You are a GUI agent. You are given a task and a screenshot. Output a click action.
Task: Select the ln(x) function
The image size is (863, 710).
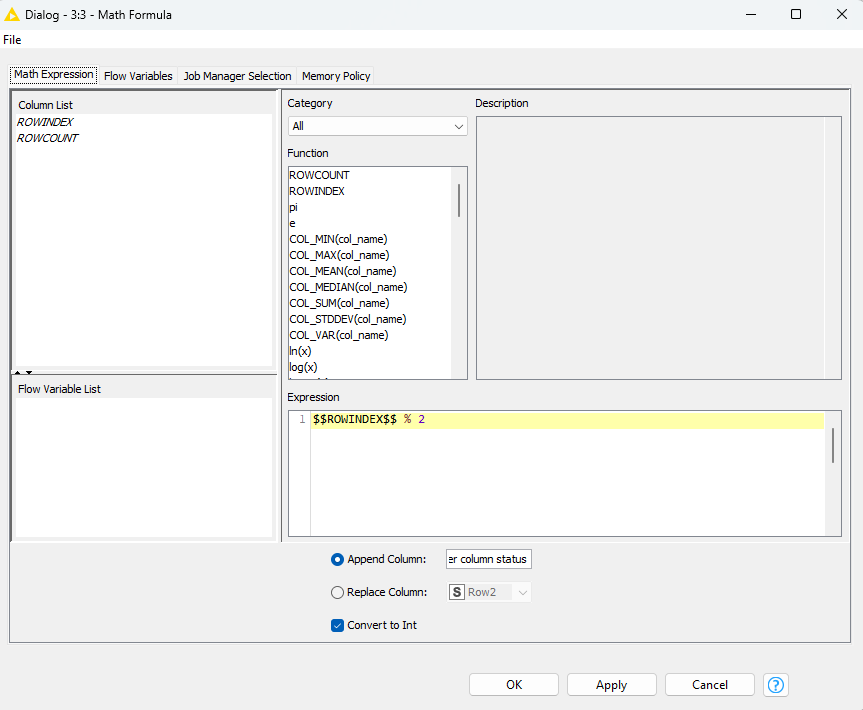pos(300,351)
